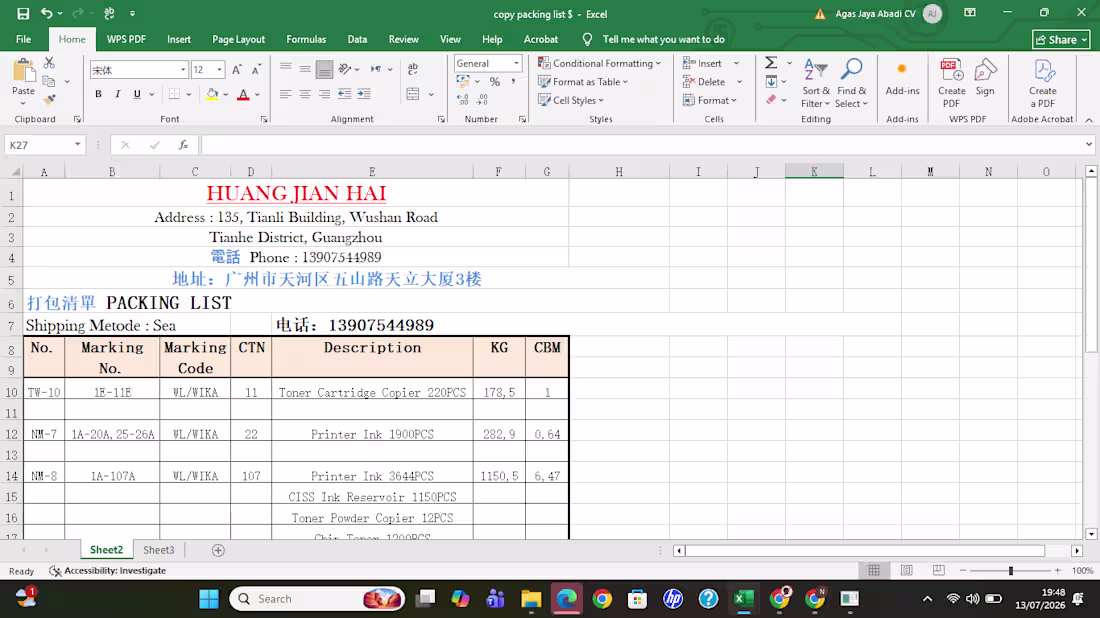Open Excel from the Windows taskbar
The width and height of the screenshot is (1100, 618).
[x=743, y=599]
